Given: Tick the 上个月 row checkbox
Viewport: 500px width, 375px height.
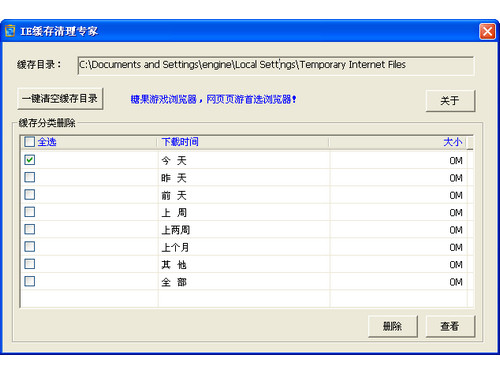Looking at the screenshot, I should [x=29, y=246].
